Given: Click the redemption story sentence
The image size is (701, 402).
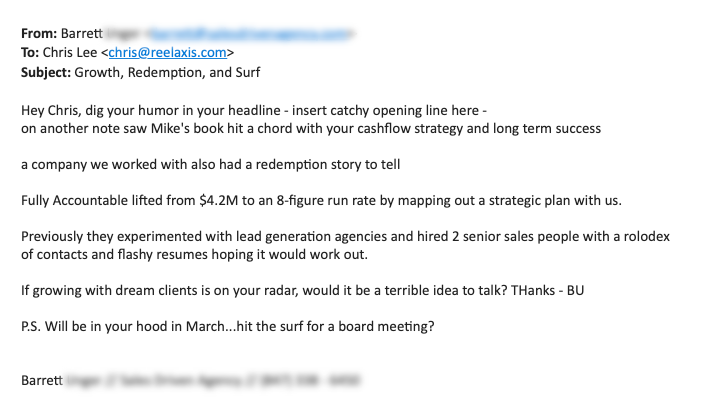Looking at the screenshot, I should coord(211,165).
